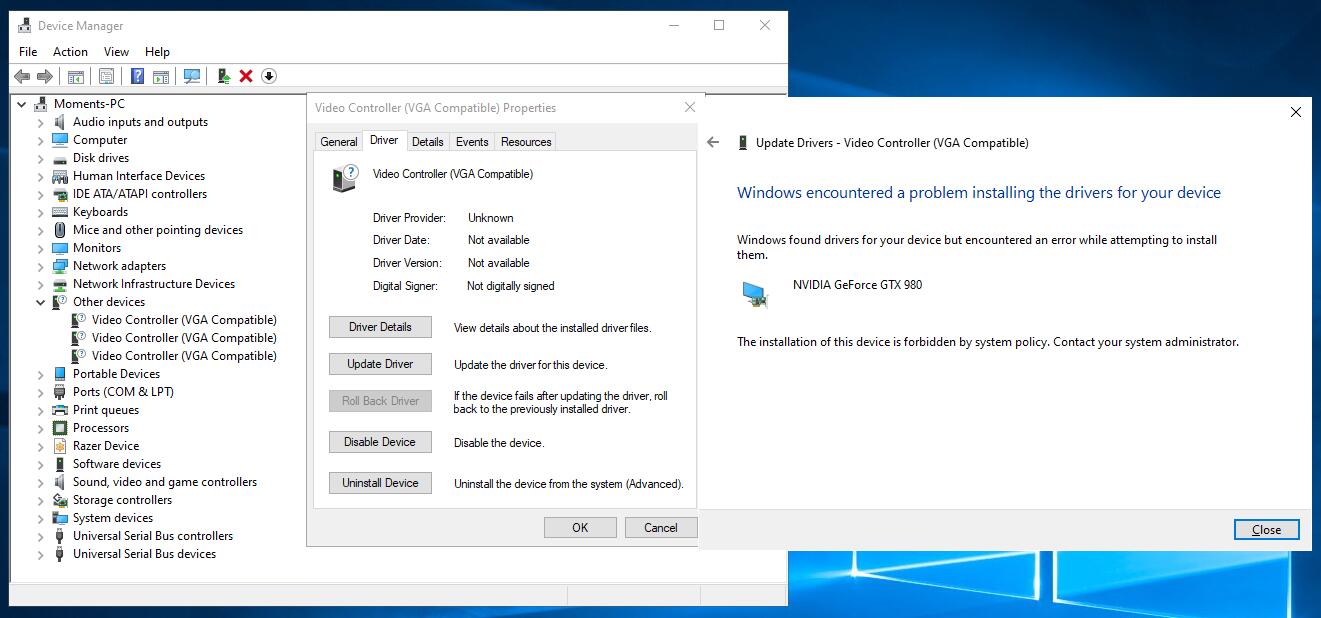Expand the Sound, video and game controllers category
1321x618 pixels.
pos(41,481)
